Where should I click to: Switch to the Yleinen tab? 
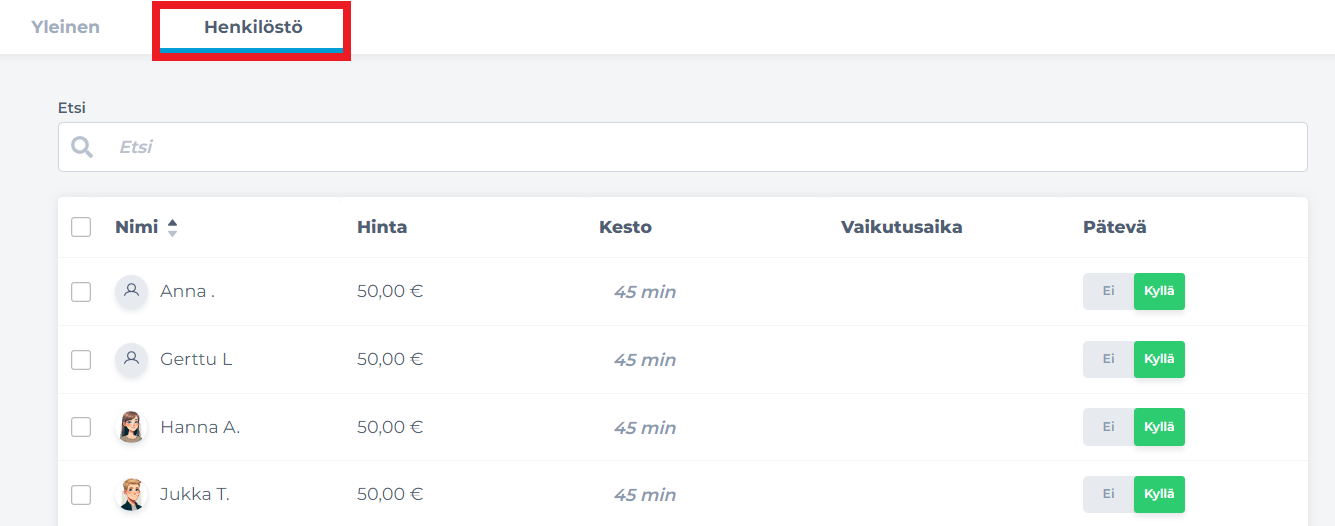(x=66, y=27)
